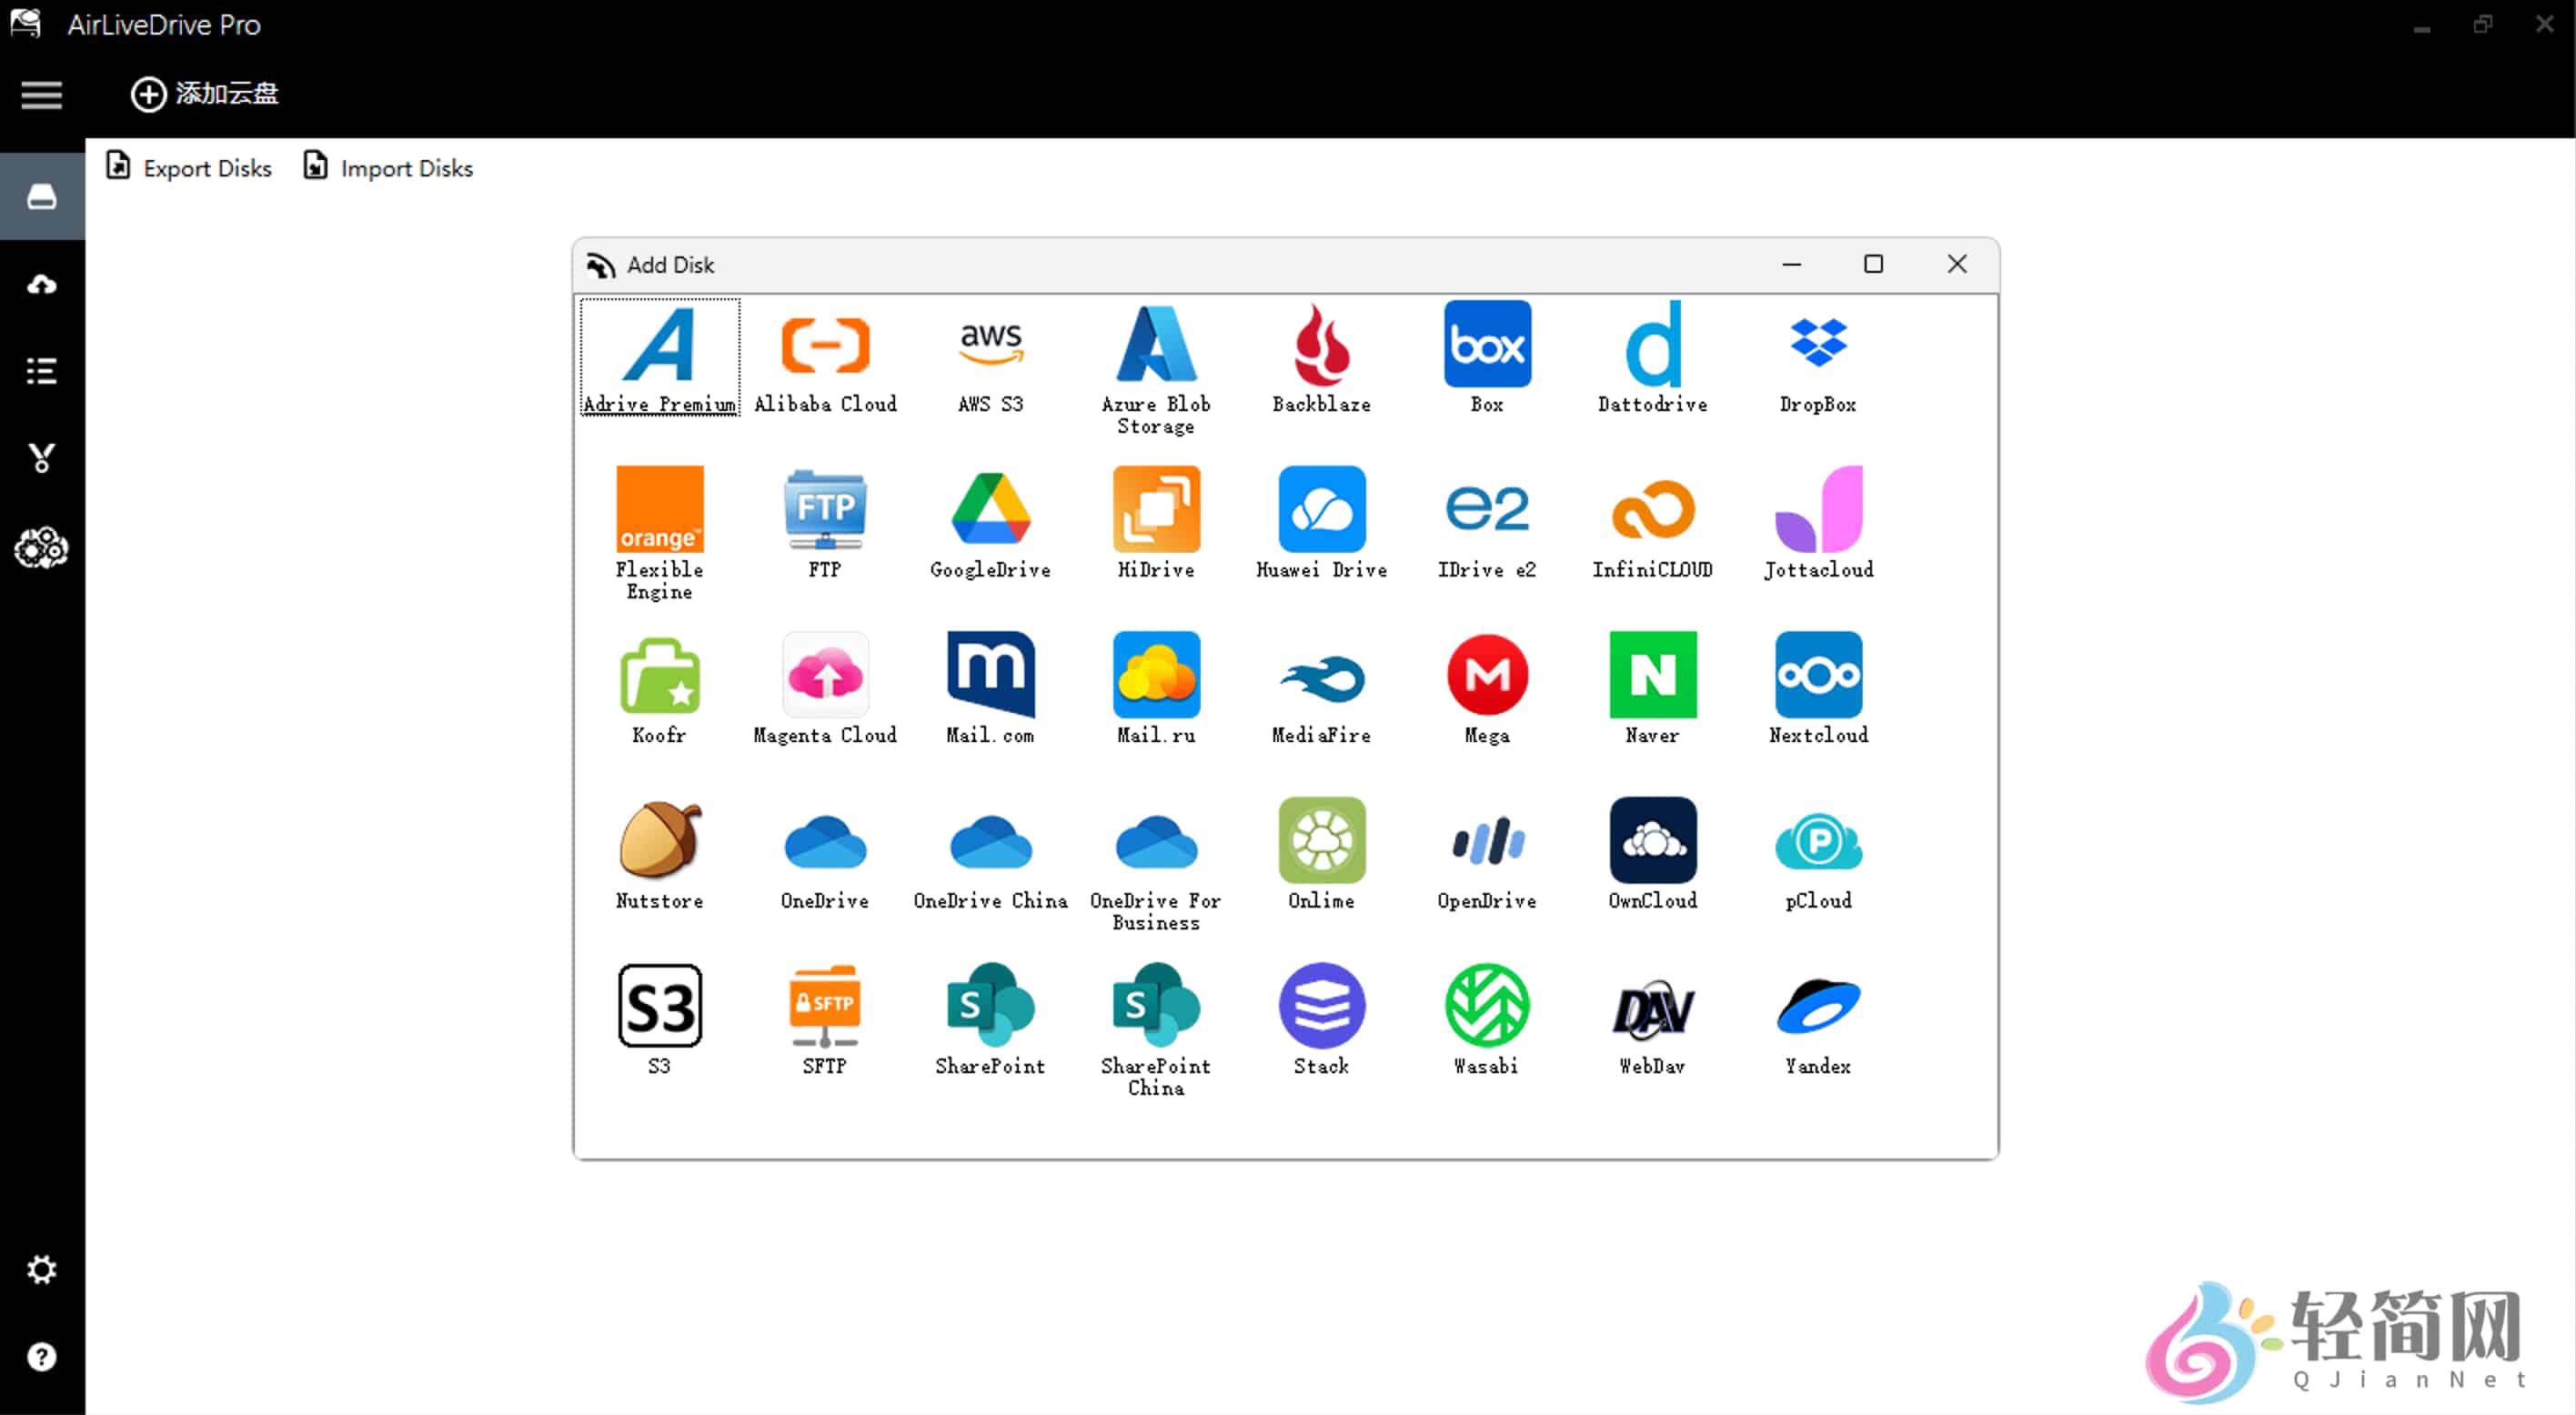Open the hamburger menu
Screen dimensions: 2576x1415
(x=41, y=95)
